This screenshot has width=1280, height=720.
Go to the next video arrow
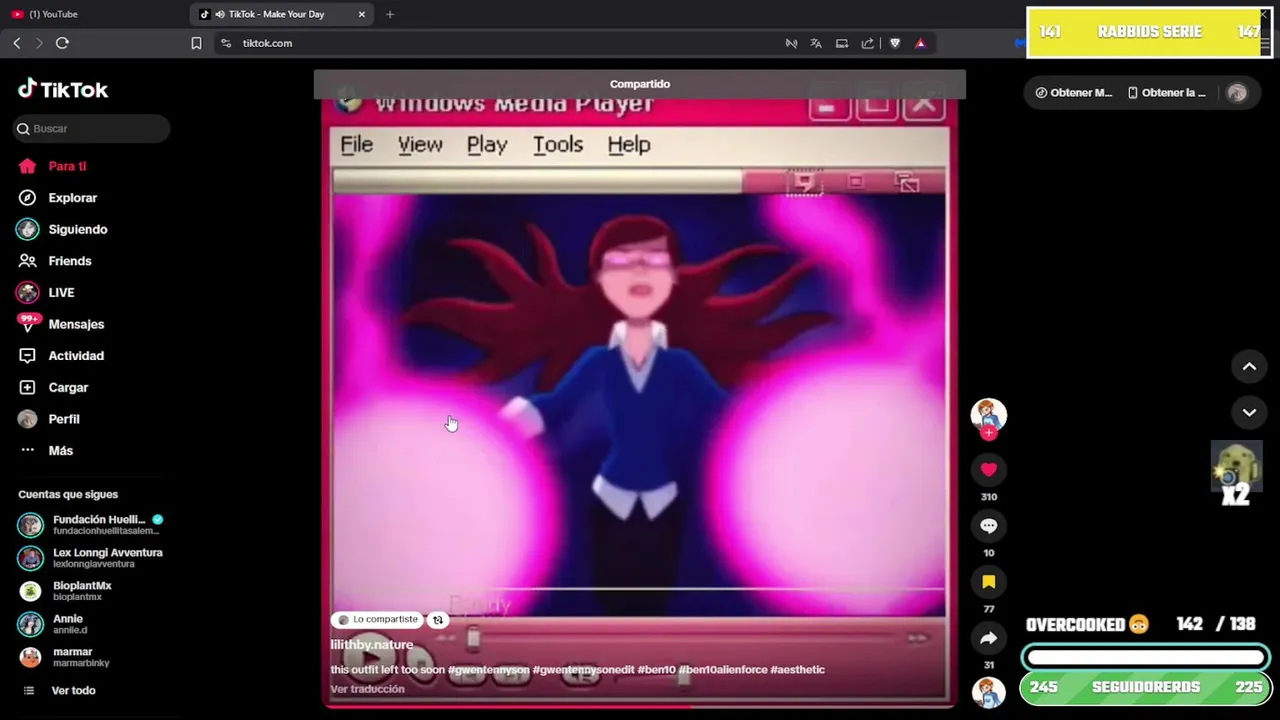pyautogui.click(x=1249, y=412)
